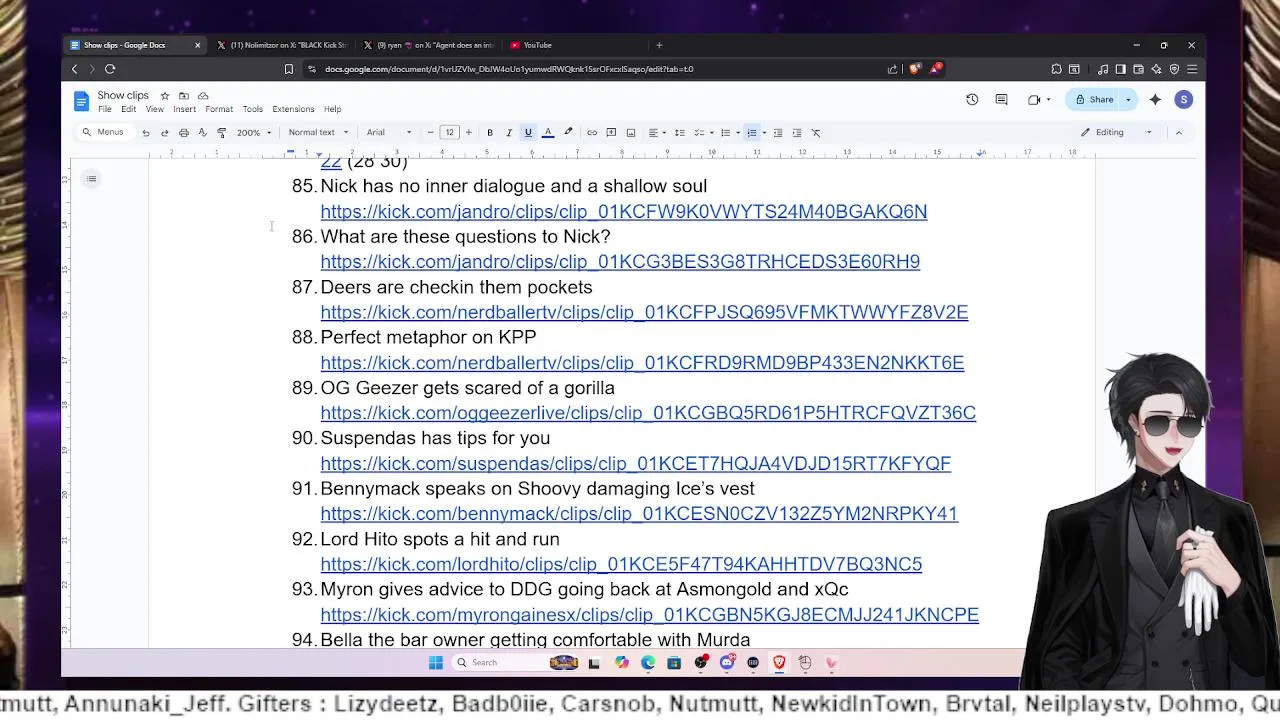Open the File menu
The width and height of the screenshot is (1280, 720).
tap(104, 109)
